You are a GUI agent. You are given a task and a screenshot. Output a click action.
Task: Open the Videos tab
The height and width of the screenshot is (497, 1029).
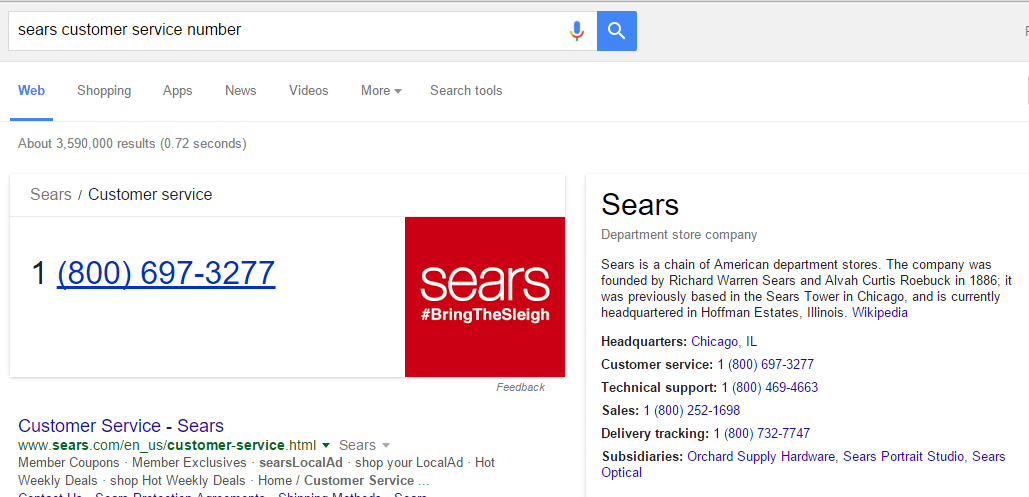point(308,91)
